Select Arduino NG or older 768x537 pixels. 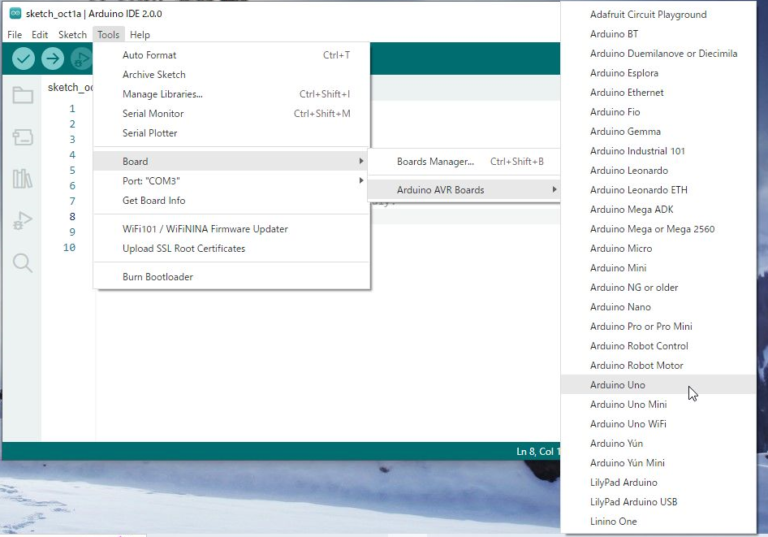pos(658,288)
